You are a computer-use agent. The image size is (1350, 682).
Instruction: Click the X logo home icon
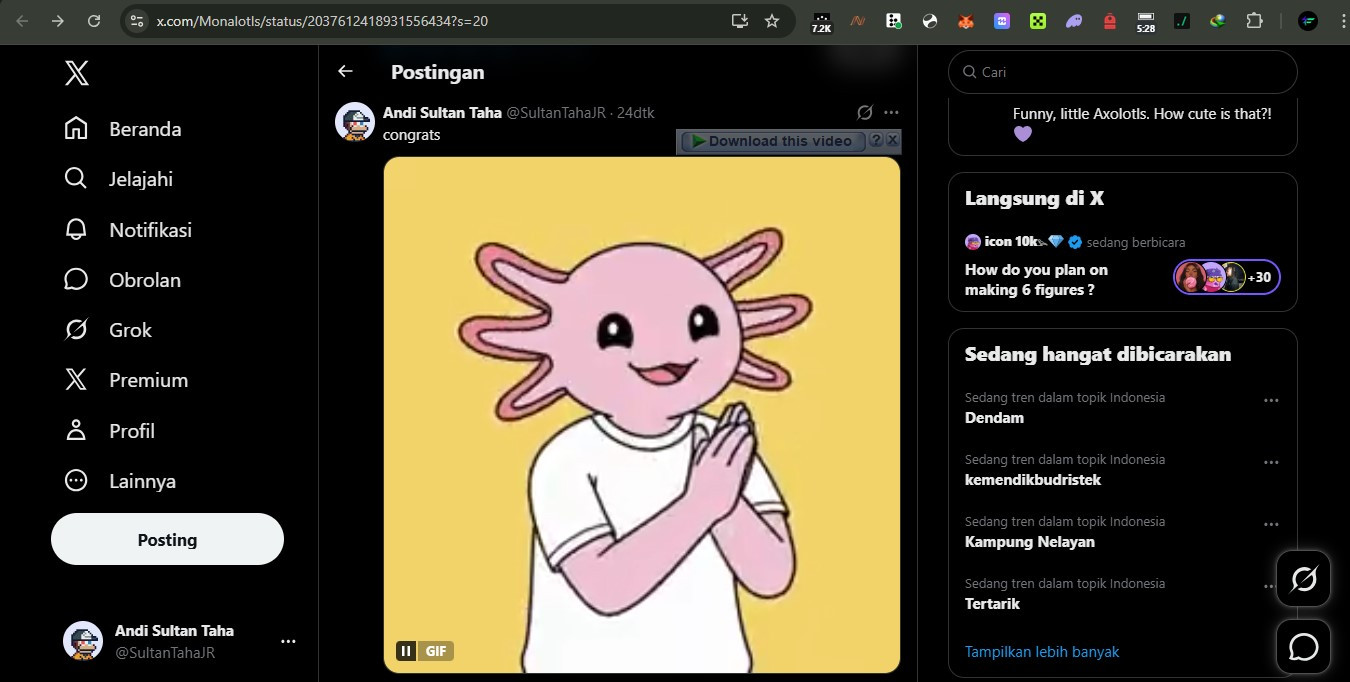(77, 72)
